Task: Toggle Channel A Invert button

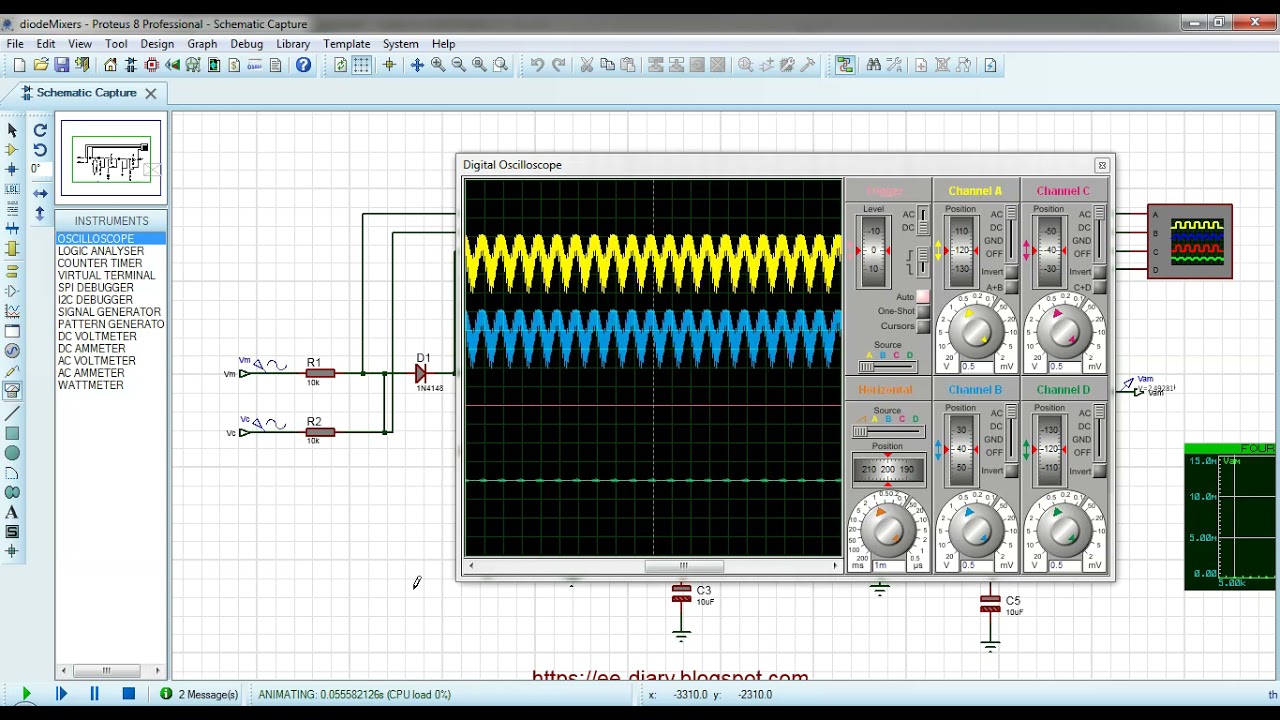Action: [1011, 273]
